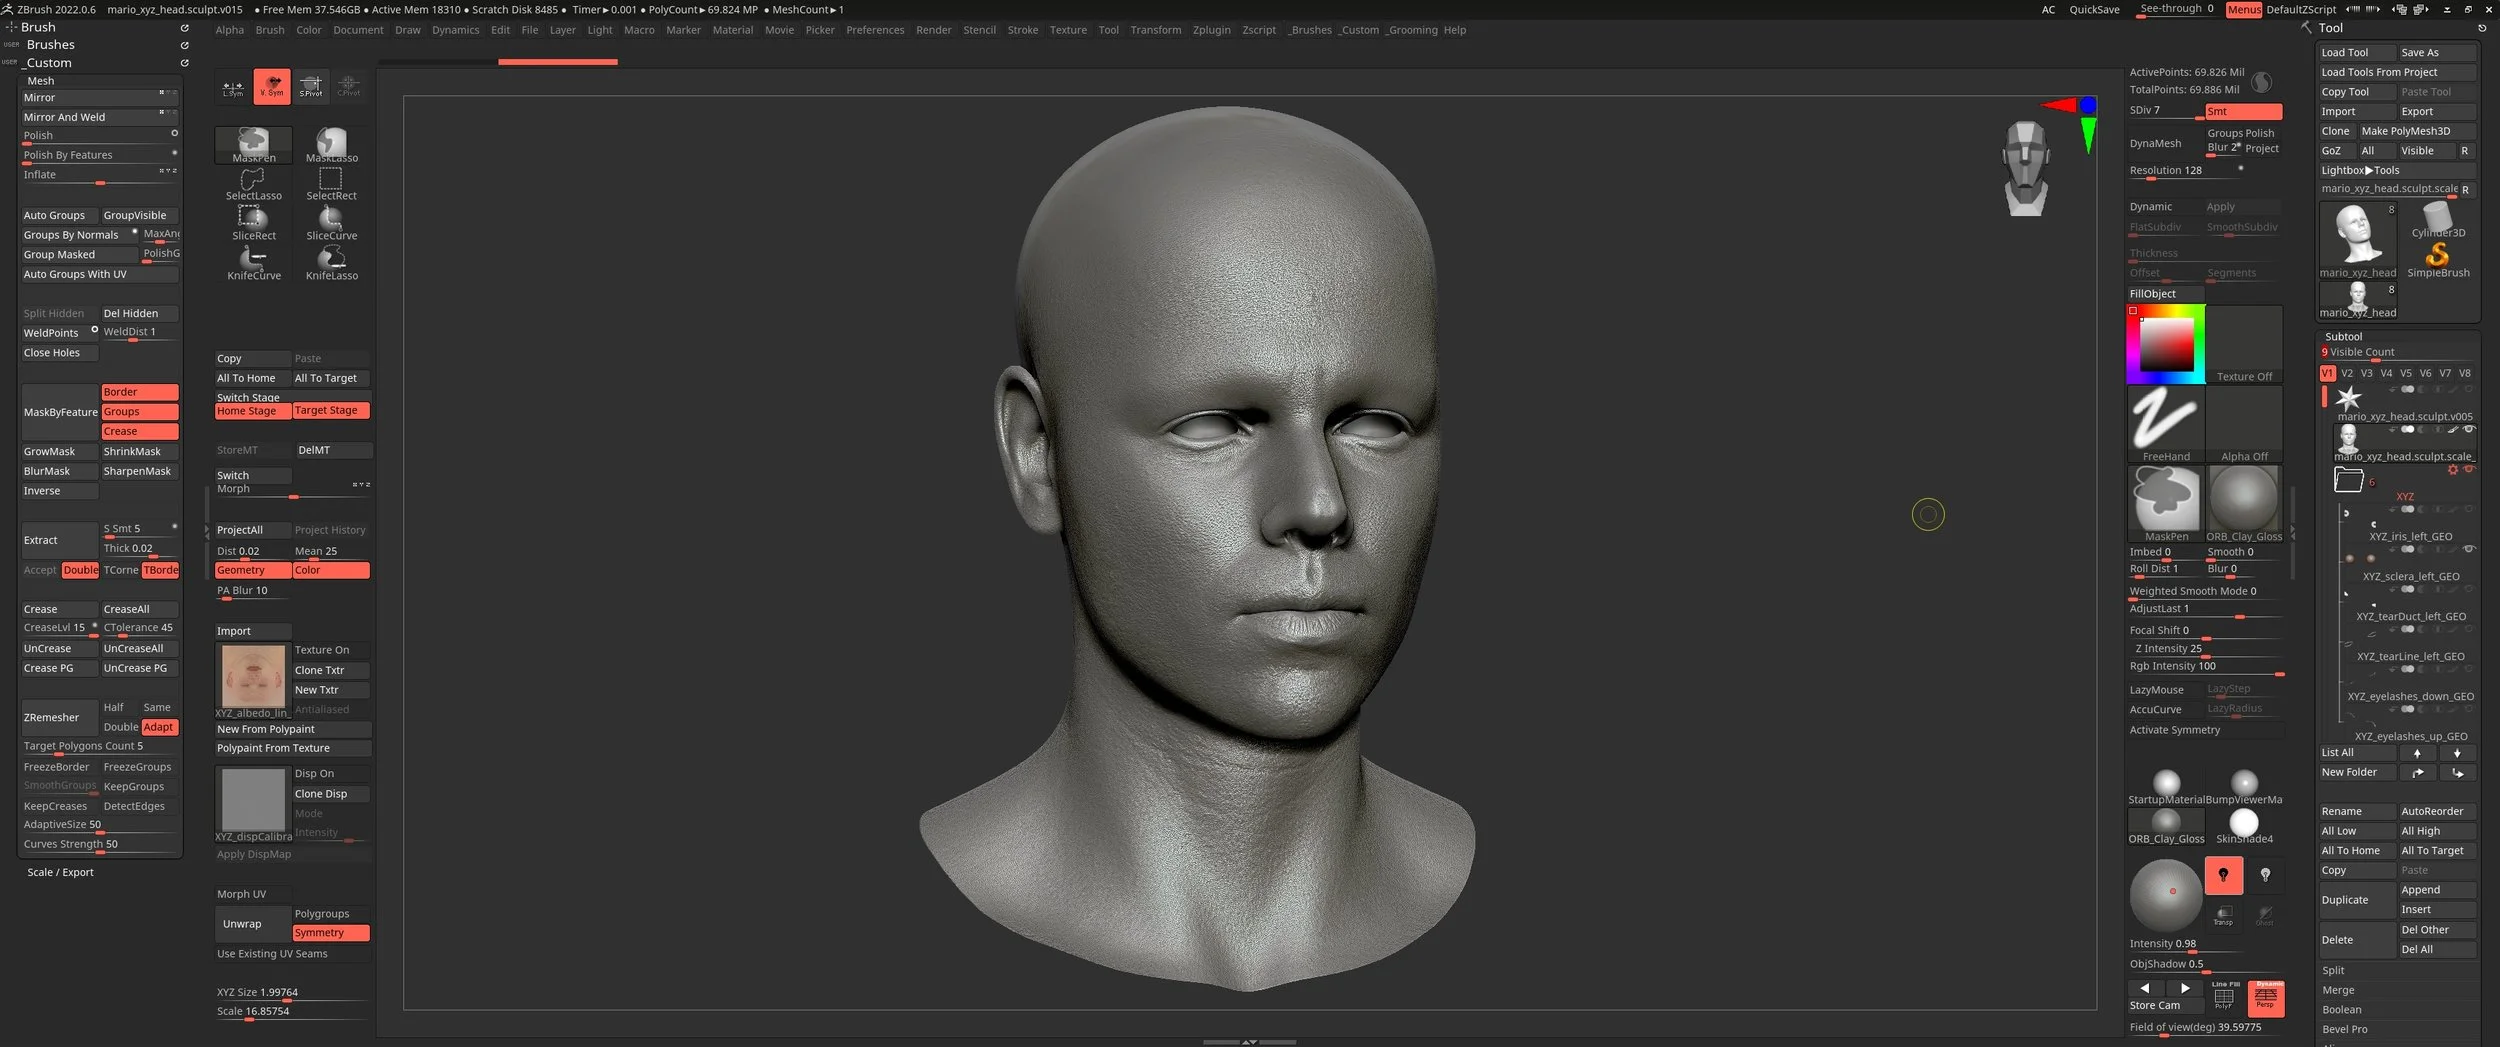This screenshot has height=1047, width=2500.
Task: Move subtool up with up arrow
Action: coord(2417,753)
